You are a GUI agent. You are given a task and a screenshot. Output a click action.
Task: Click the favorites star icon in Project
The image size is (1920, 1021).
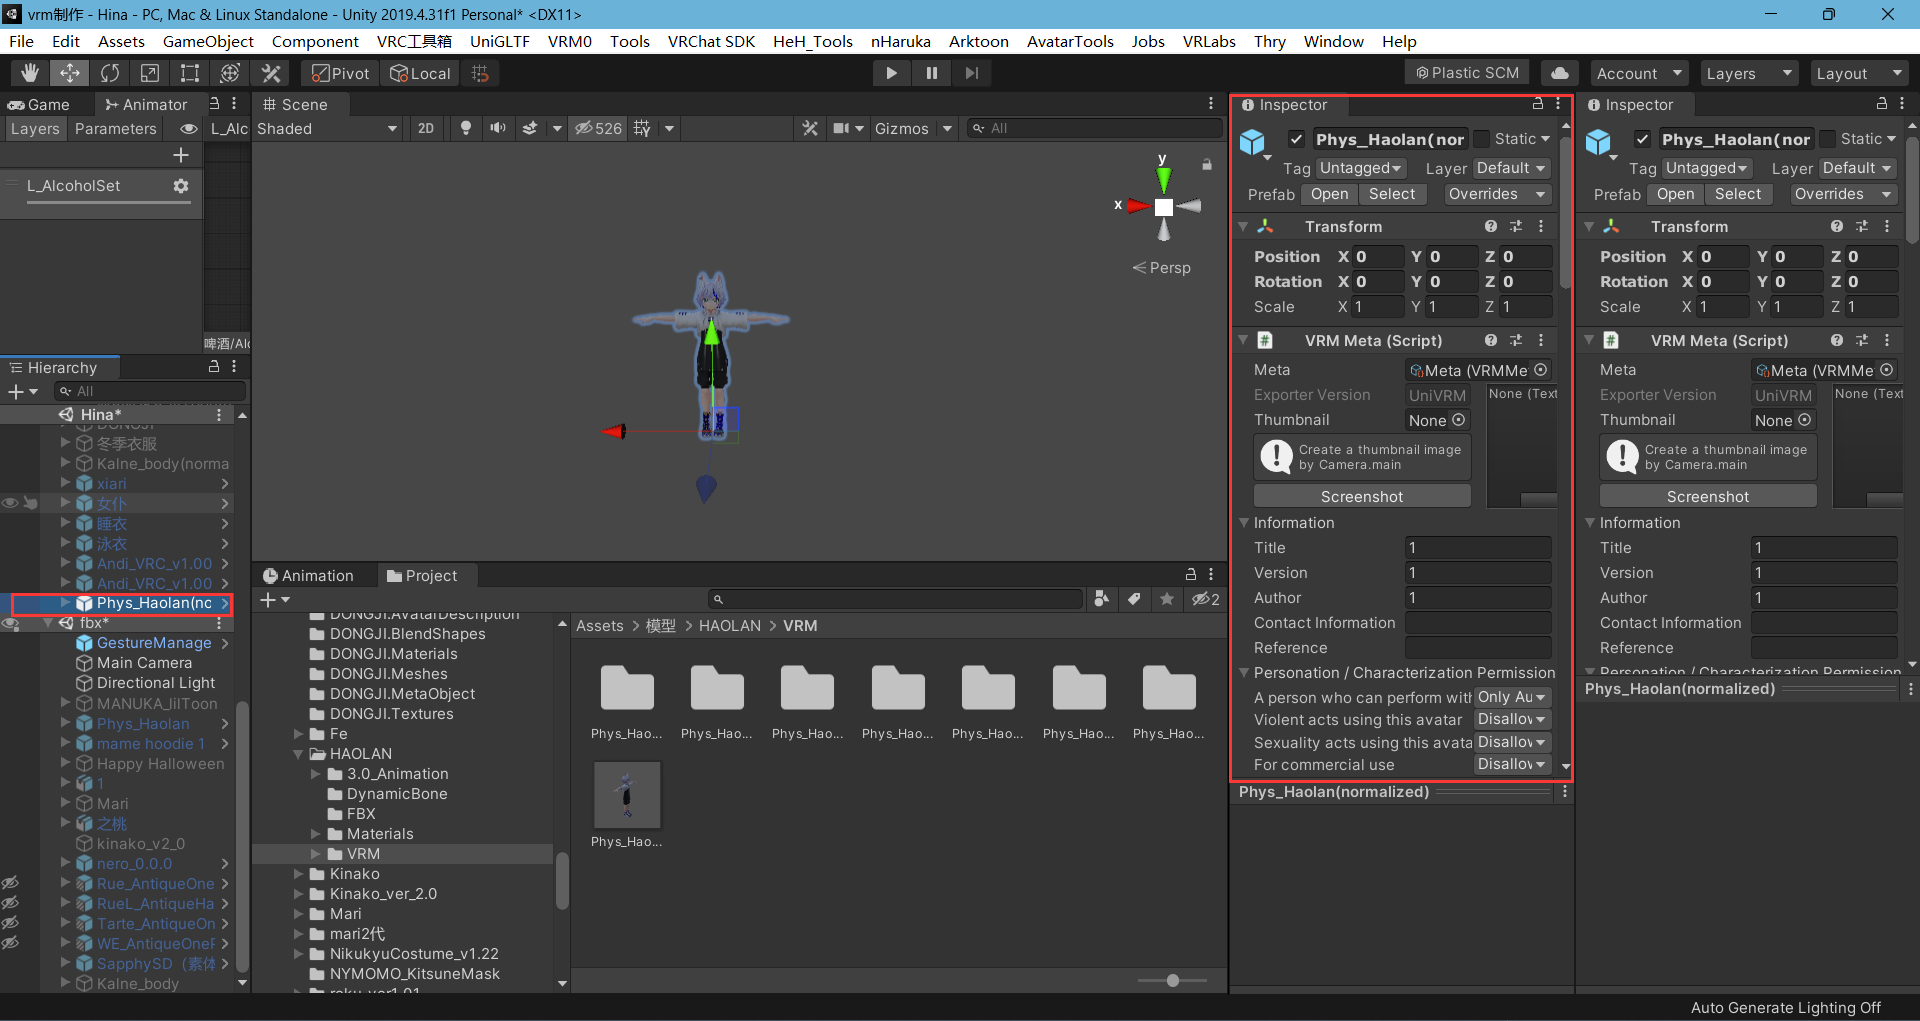point(1167,599)
